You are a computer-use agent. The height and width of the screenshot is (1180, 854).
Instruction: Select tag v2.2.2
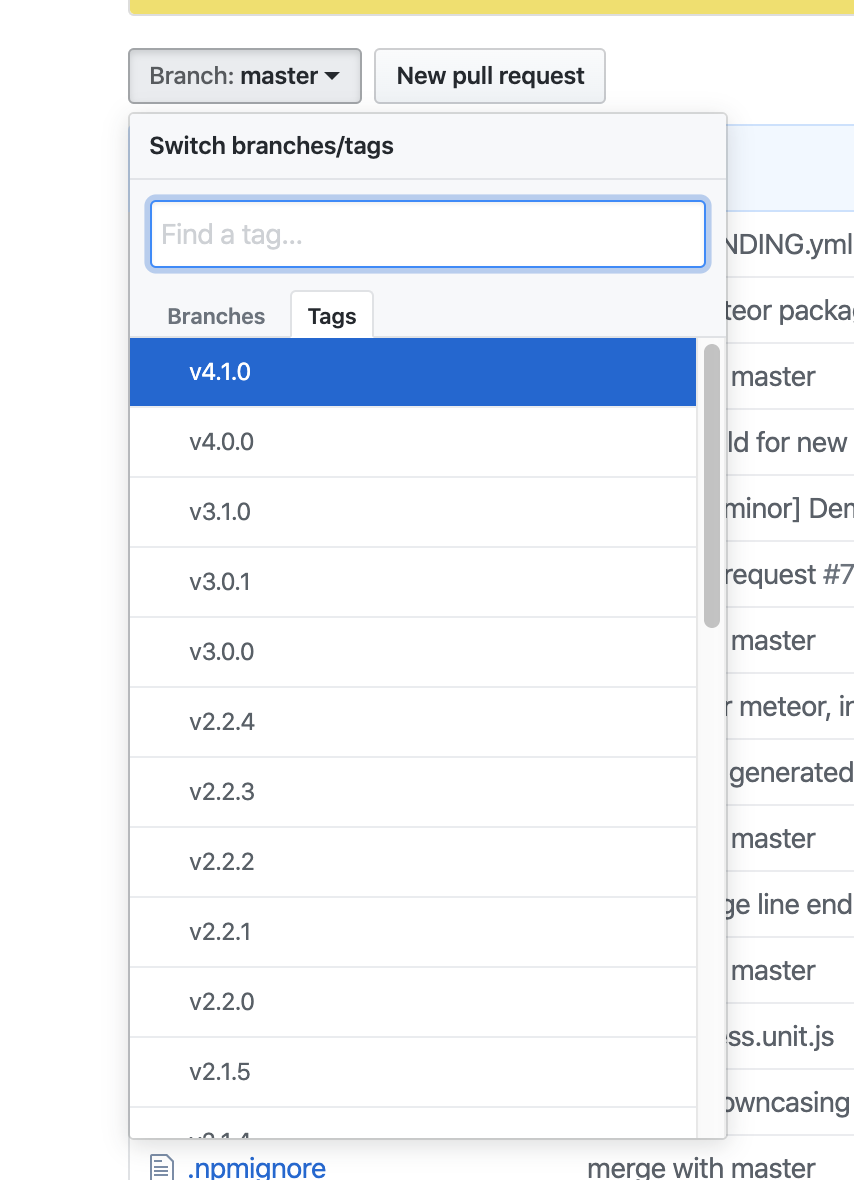coord(413,862)
